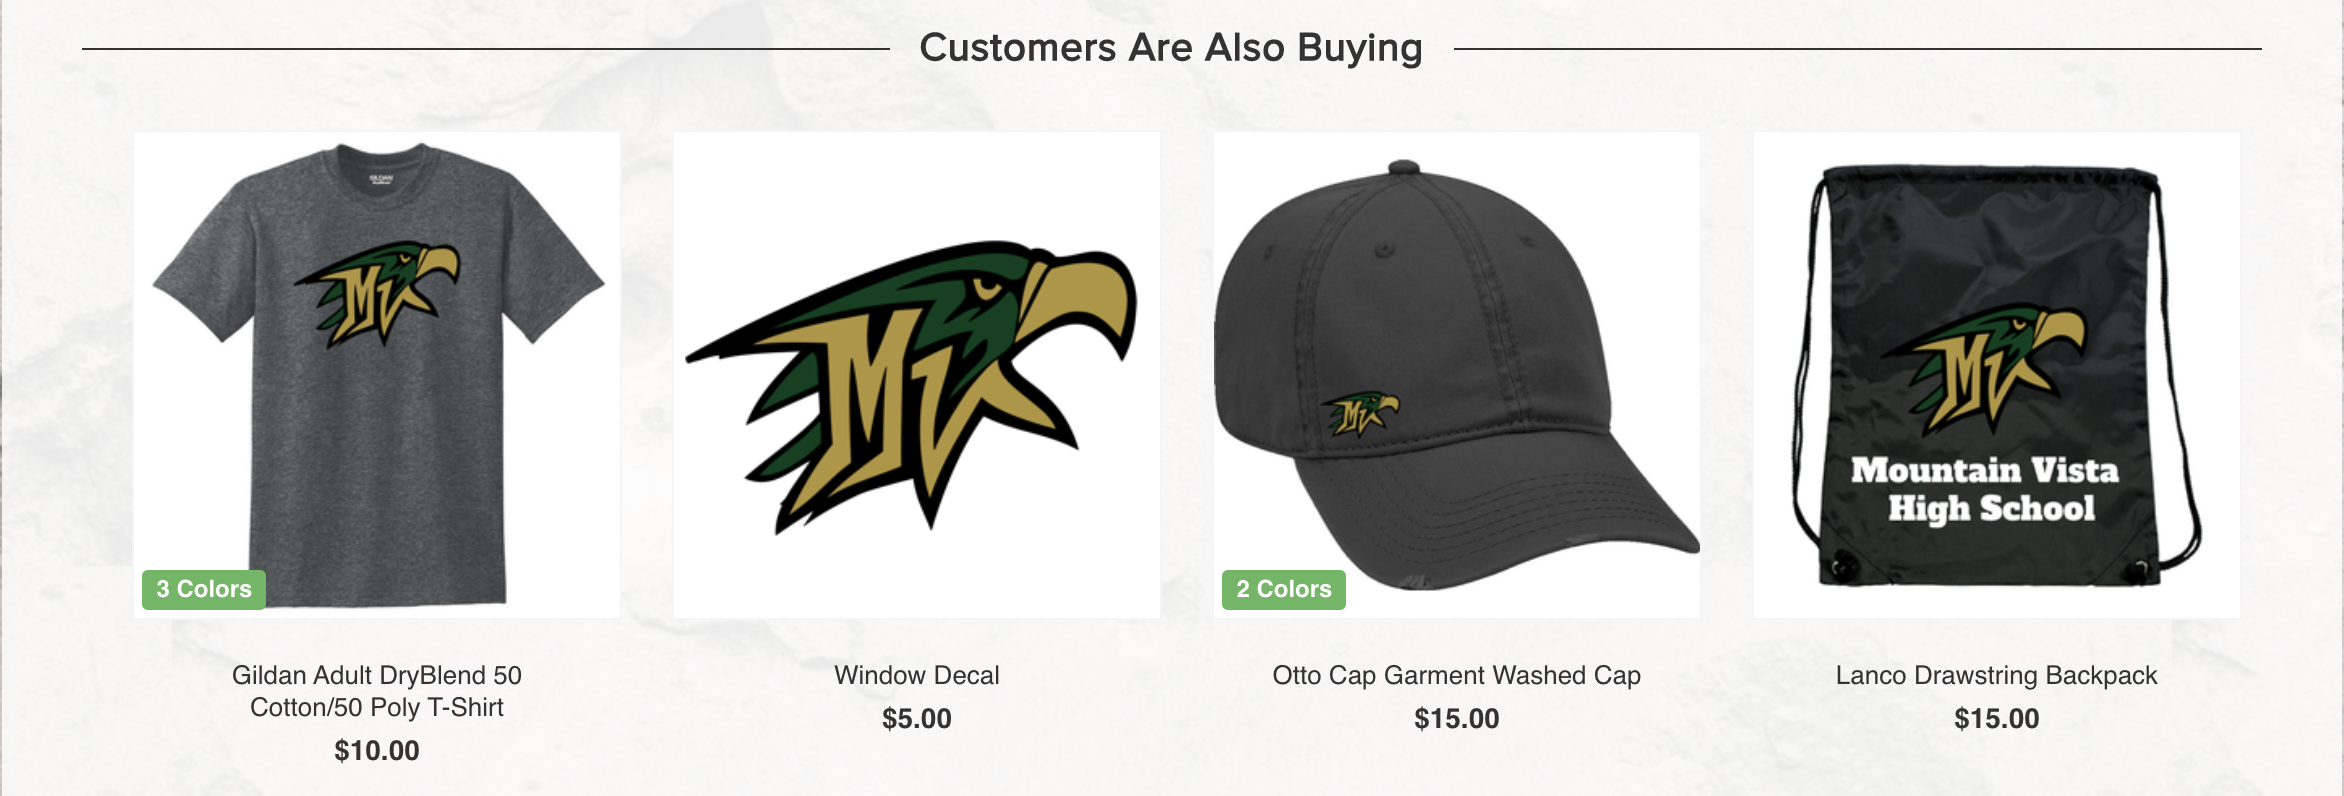Click the hawk logo on the gray T-Shirt
The image size is (2344, 796).
coord(377,295)
